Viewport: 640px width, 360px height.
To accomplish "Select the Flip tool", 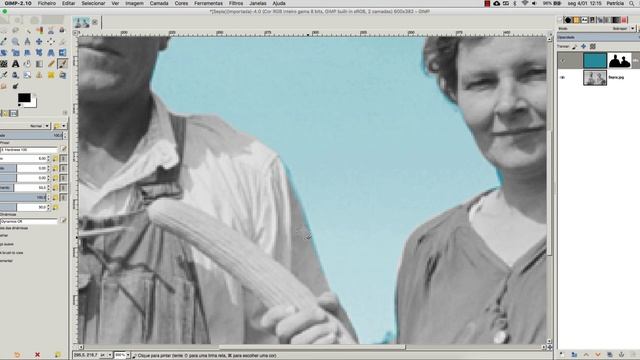I will (62, 52).
